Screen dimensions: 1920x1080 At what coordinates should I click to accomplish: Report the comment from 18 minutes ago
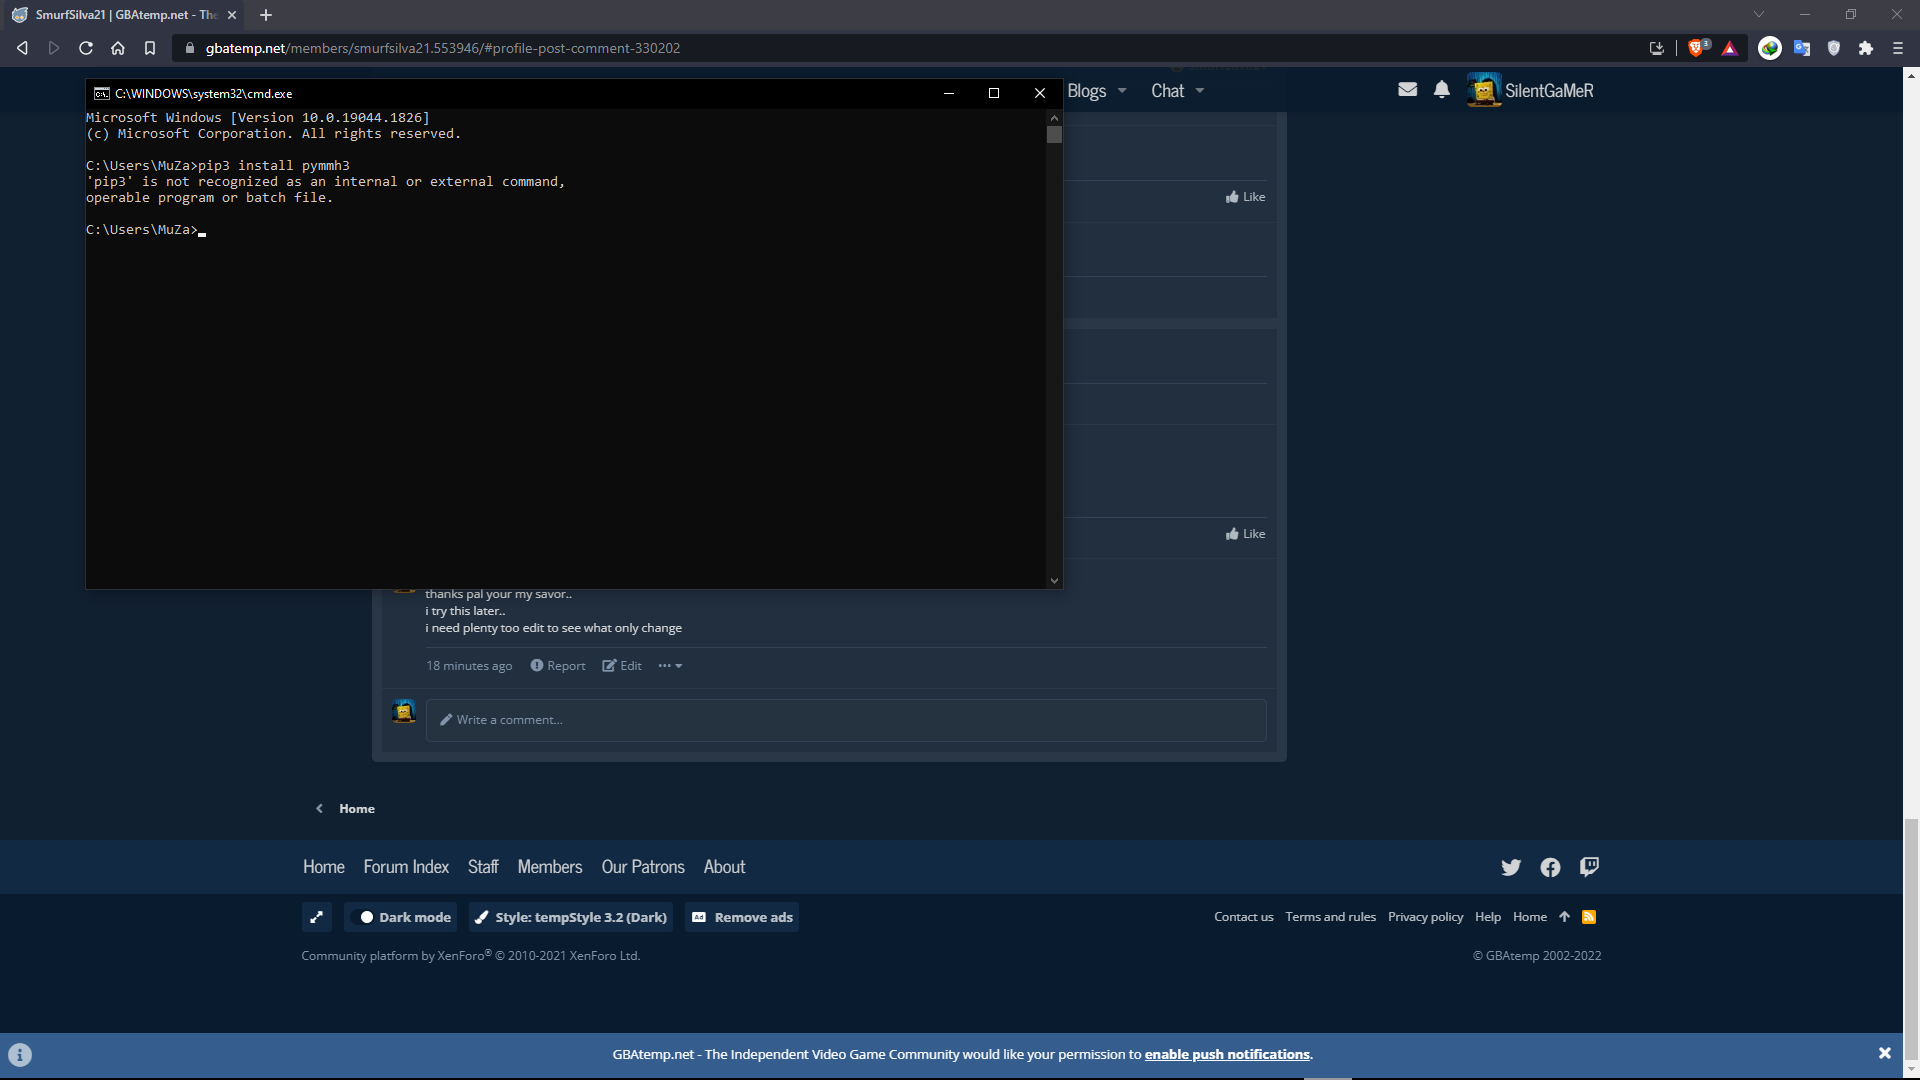pos(558,666)
